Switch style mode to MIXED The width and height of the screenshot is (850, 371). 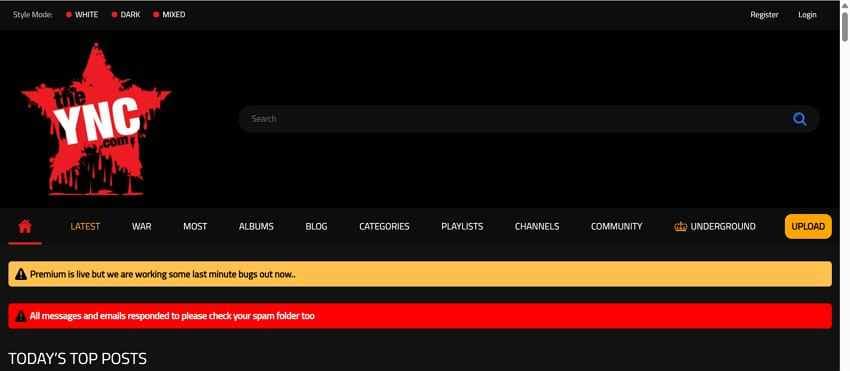(x=169, y=15)
